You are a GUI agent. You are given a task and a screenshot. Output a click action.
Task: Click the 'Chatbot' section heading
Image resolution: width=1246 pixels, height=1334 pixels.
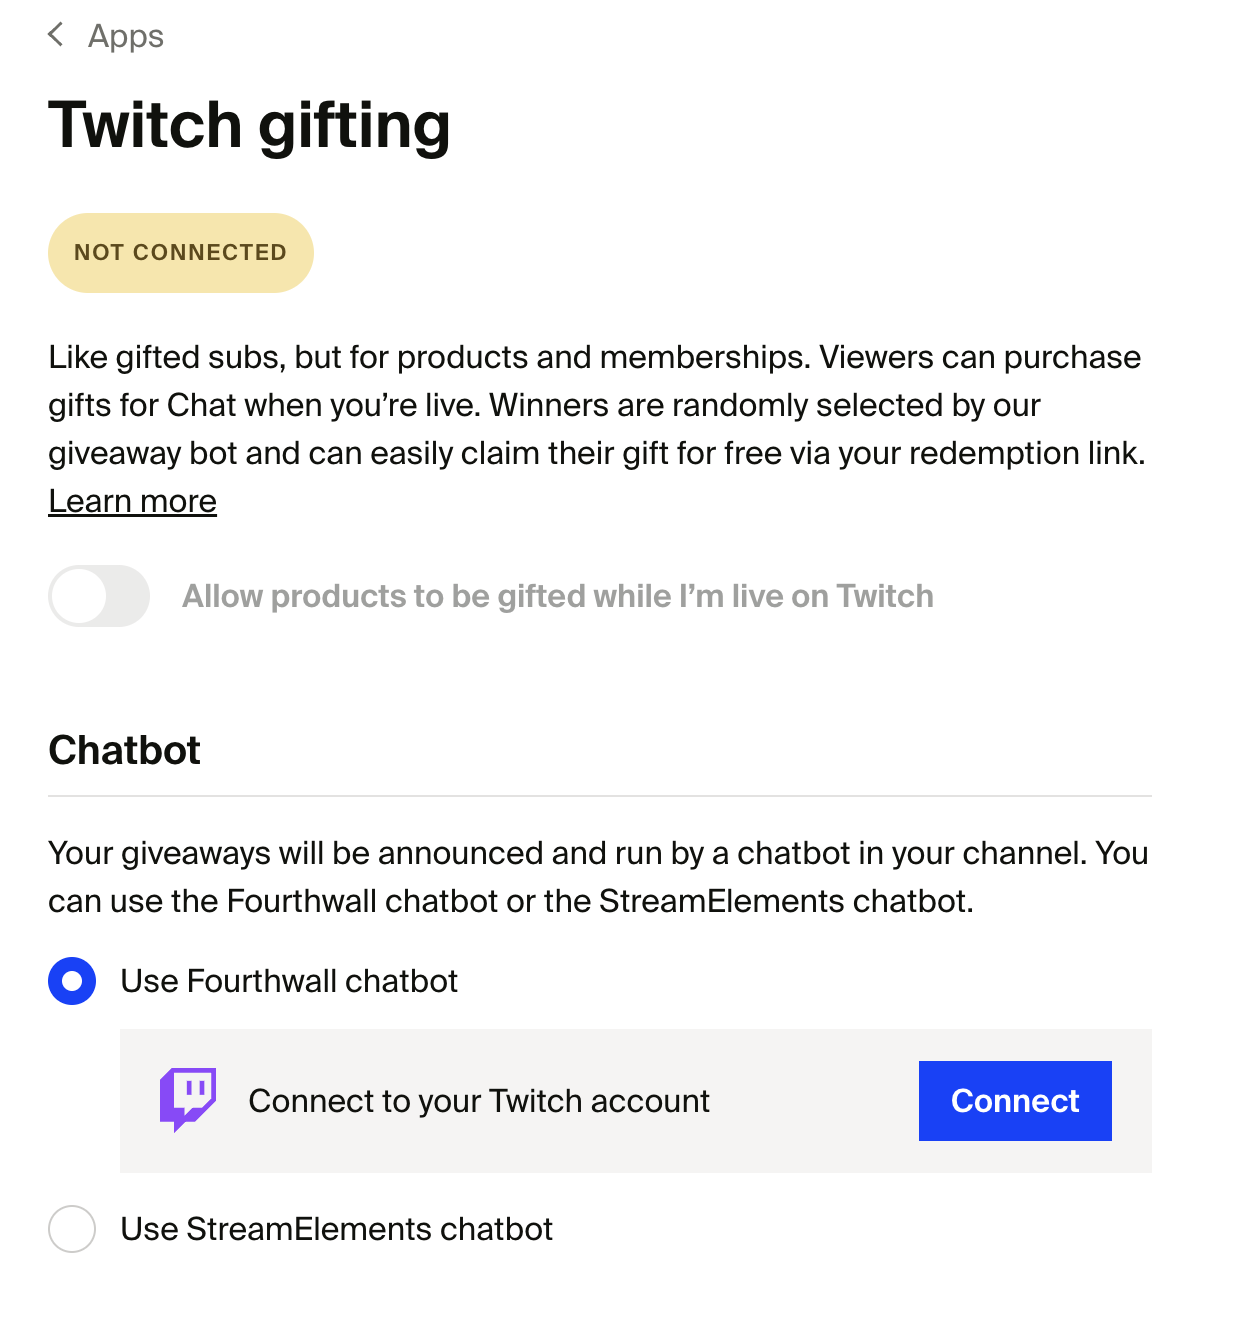[x=124, y=750]
